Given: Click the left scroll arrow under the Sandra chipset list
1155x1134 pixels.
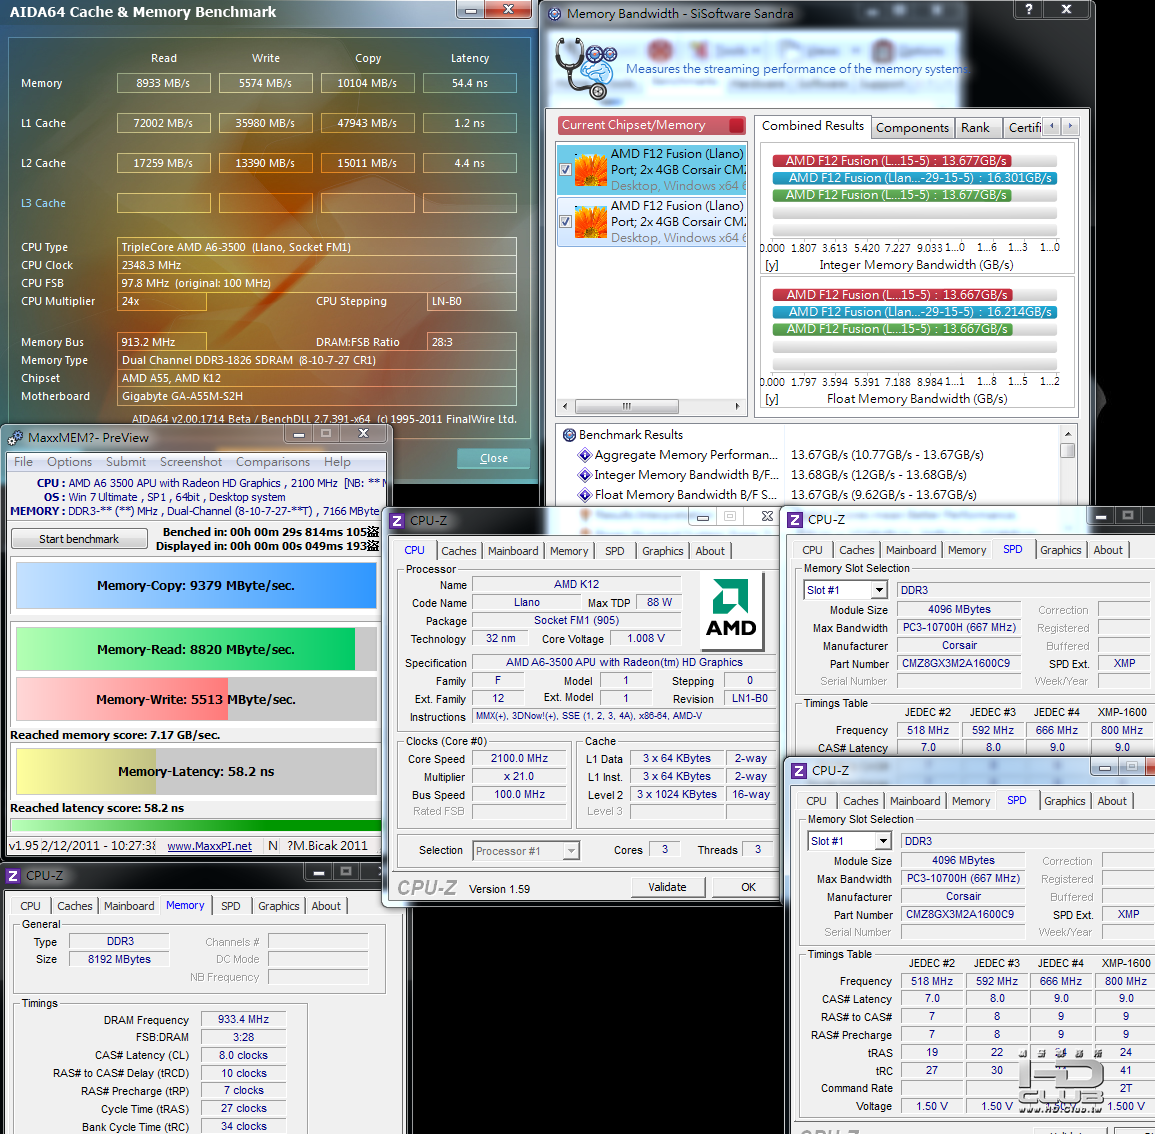Looking at the screenshot, I should click(x=565, y=406).
